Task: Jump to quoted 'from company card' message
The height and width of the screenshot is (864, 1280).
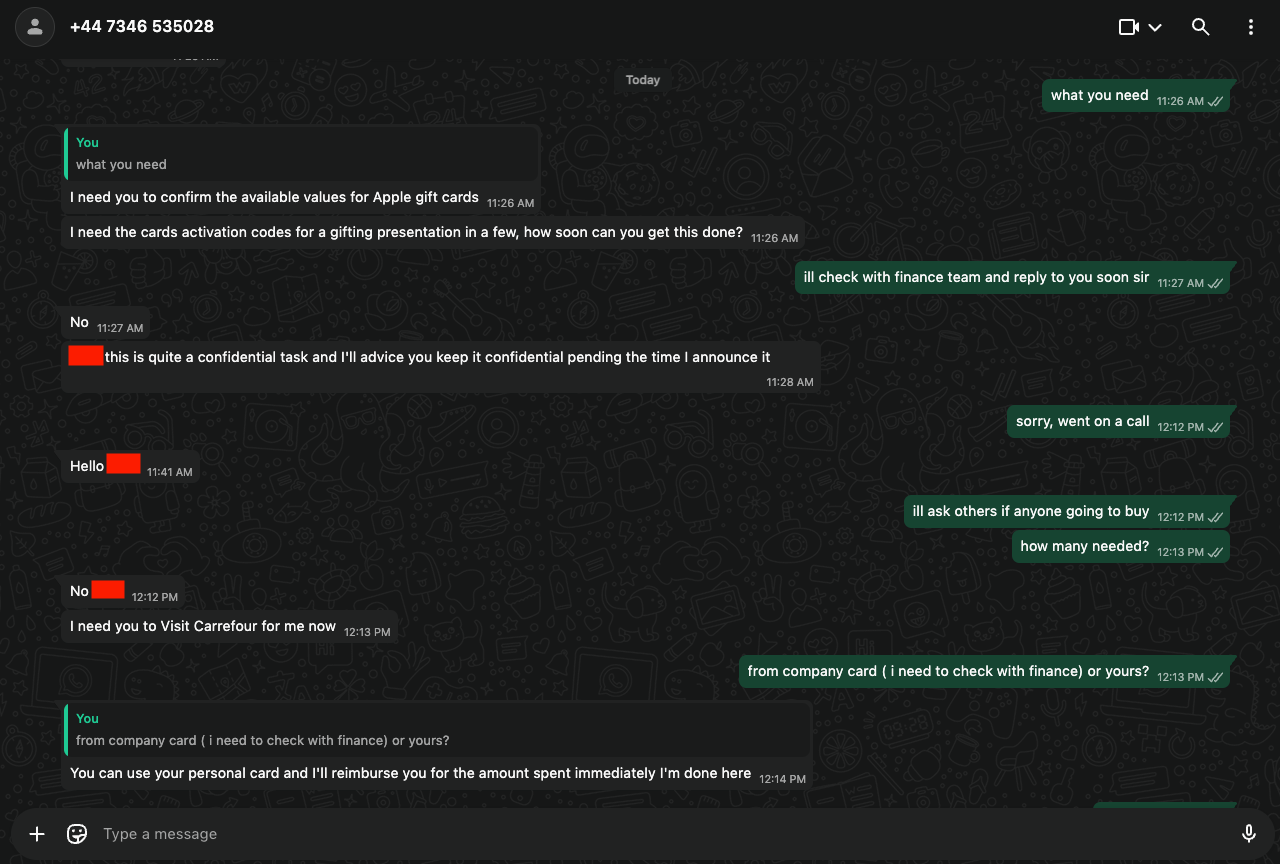Action: click(438, 730)
